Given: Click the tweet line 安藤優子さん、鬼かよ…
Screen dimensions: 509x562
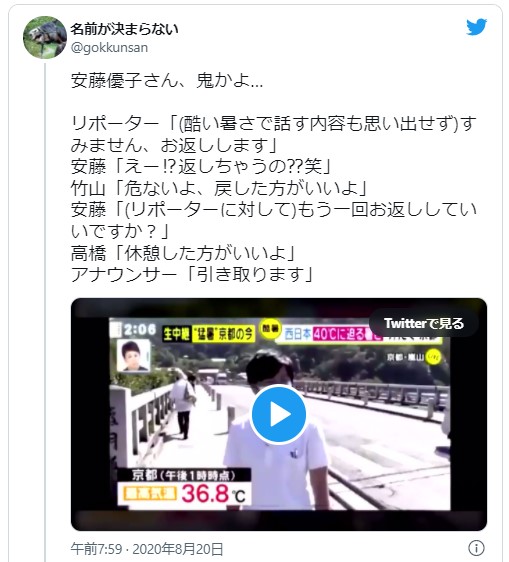Looking at the screenshot, I should tap(167, 81).
